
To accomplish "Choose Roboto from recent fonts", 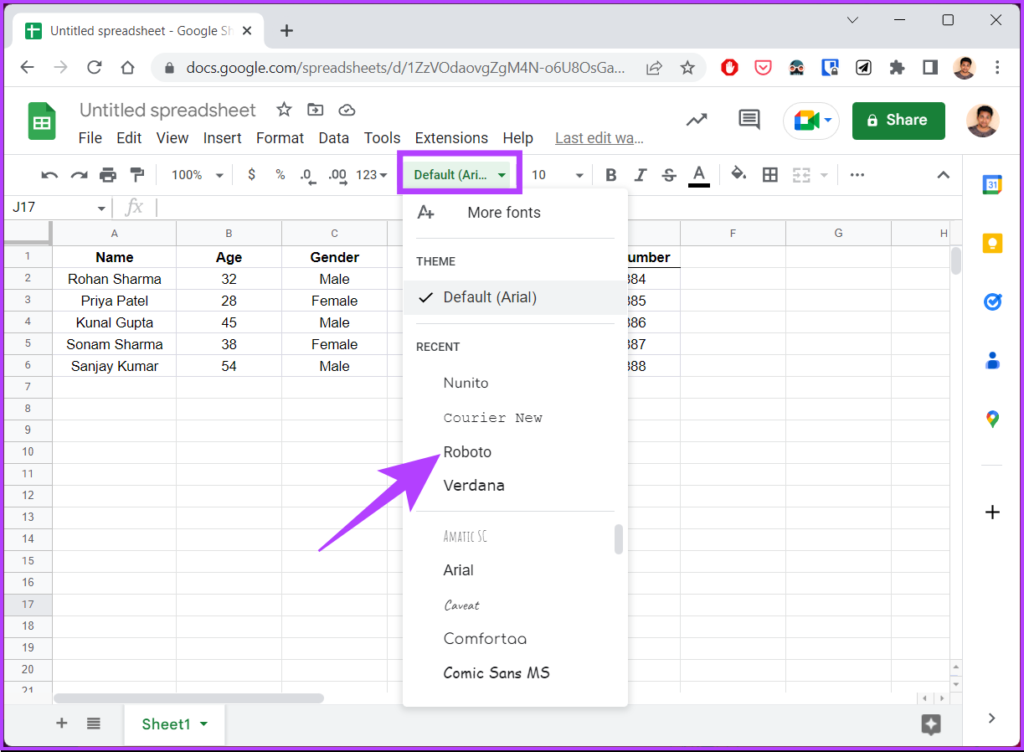I will click(468, 452).
